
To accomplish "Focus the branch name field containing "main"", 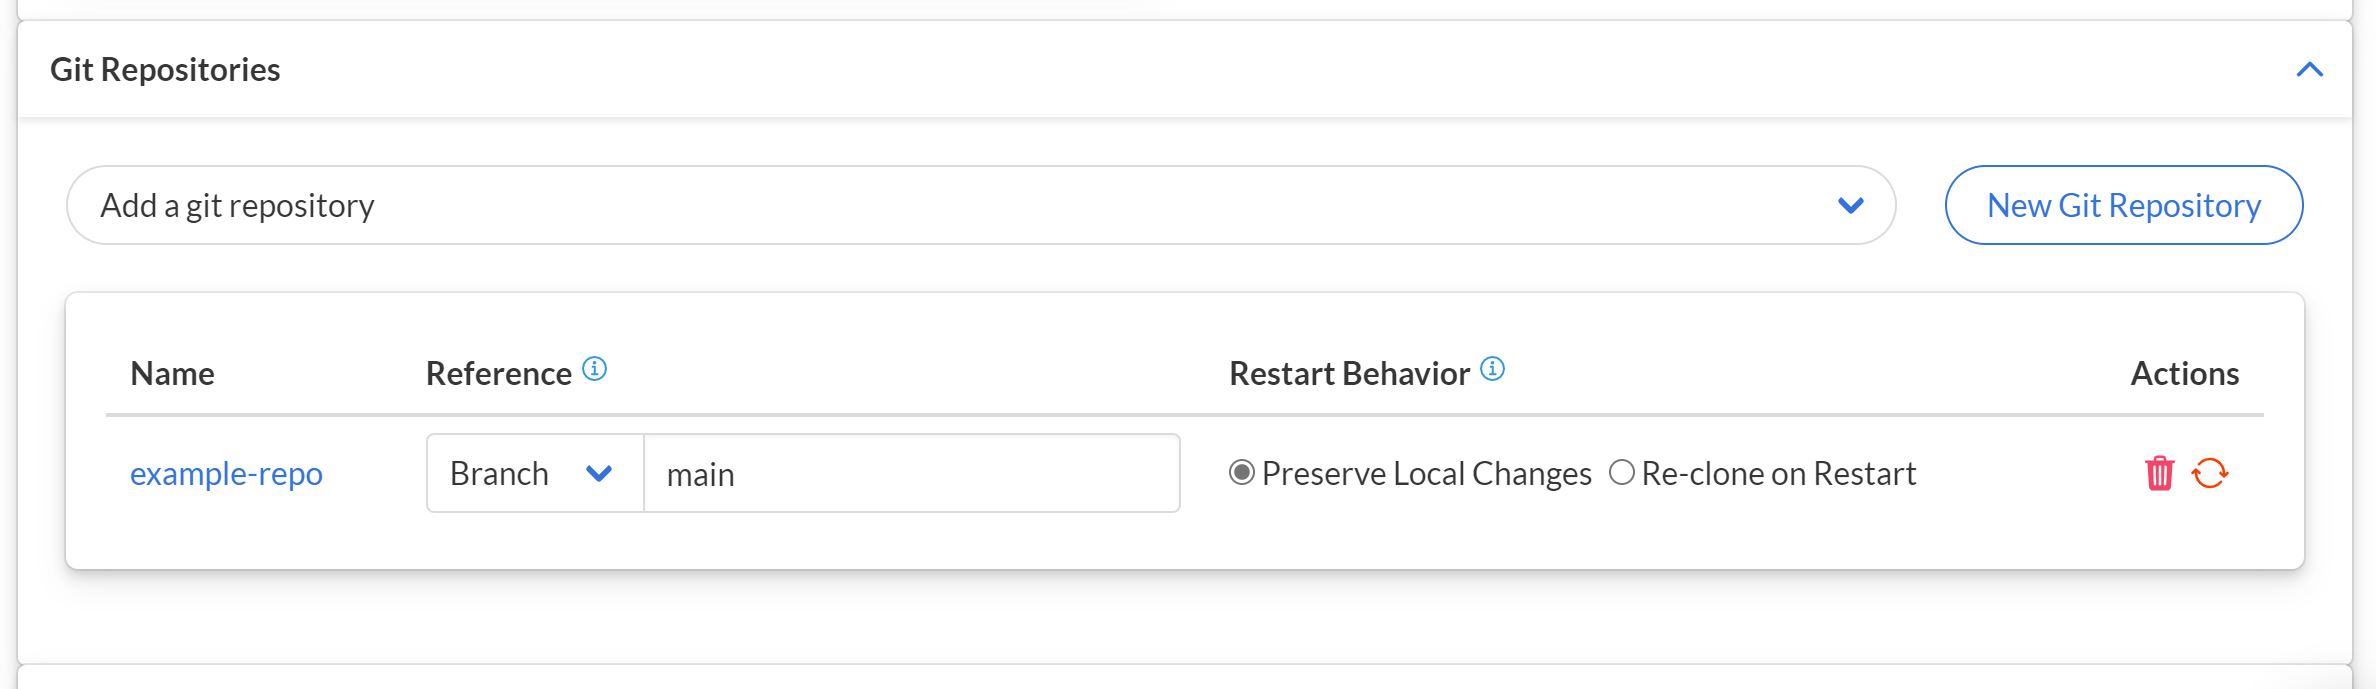I will click(x=911, y=473).
